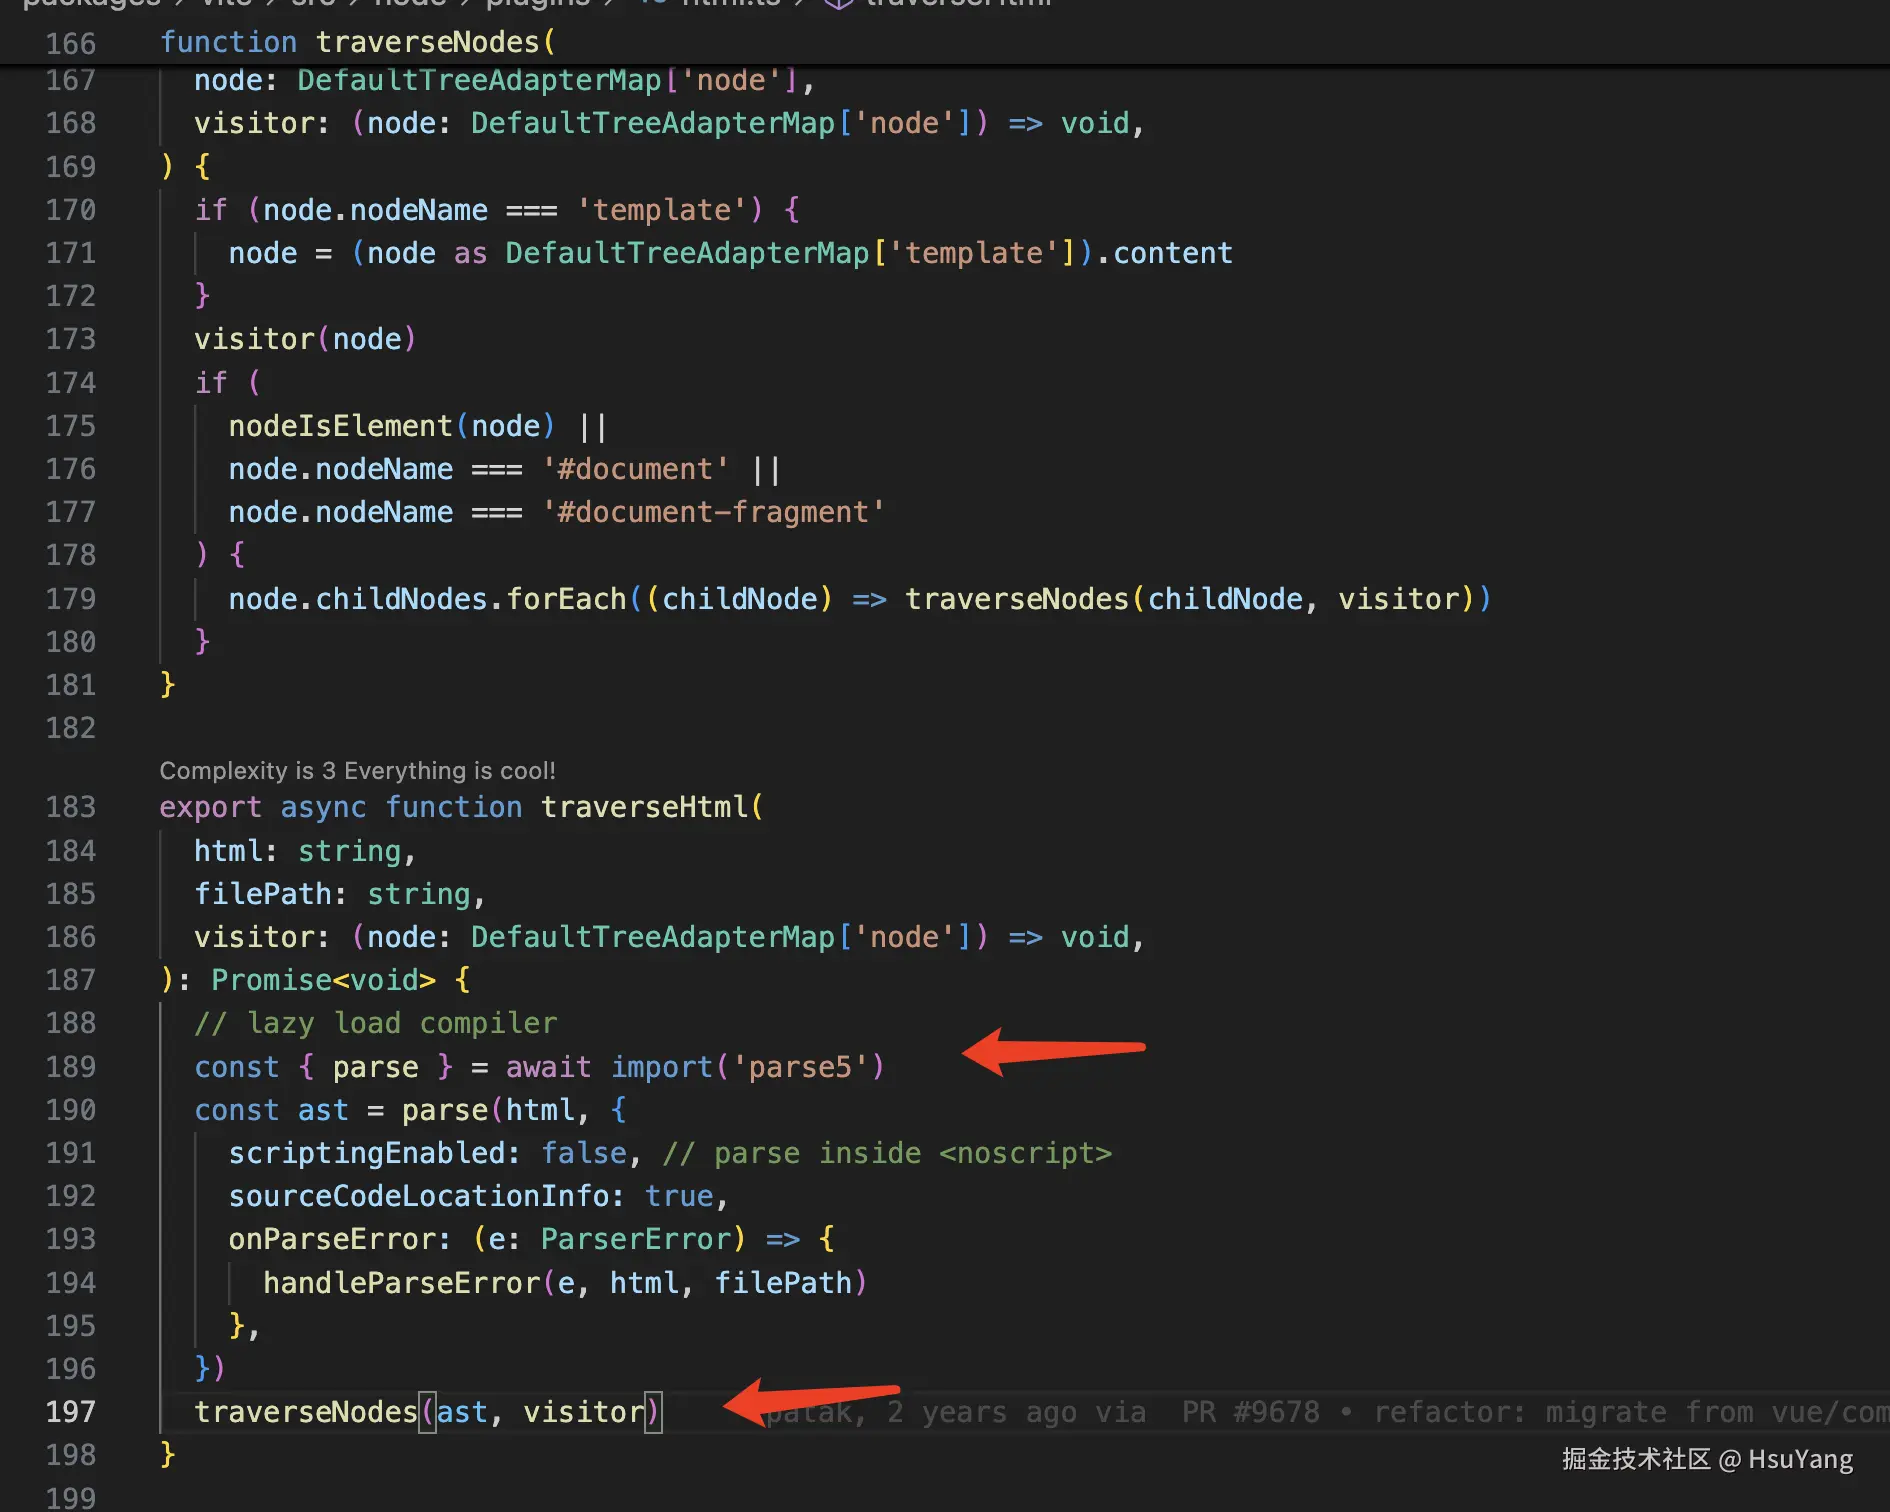The width and height of the screenshot is (1890, 1512).
Task: Click the active line number 197
Action: (x=71, y=1412)
